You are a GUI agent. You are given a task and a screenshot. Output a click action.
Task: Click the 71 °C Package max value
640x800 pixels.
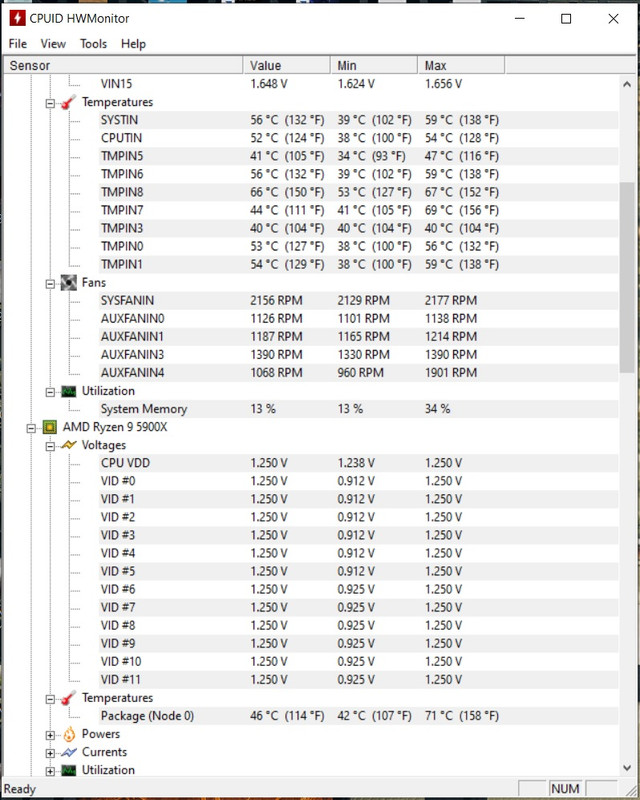(461, 716)
